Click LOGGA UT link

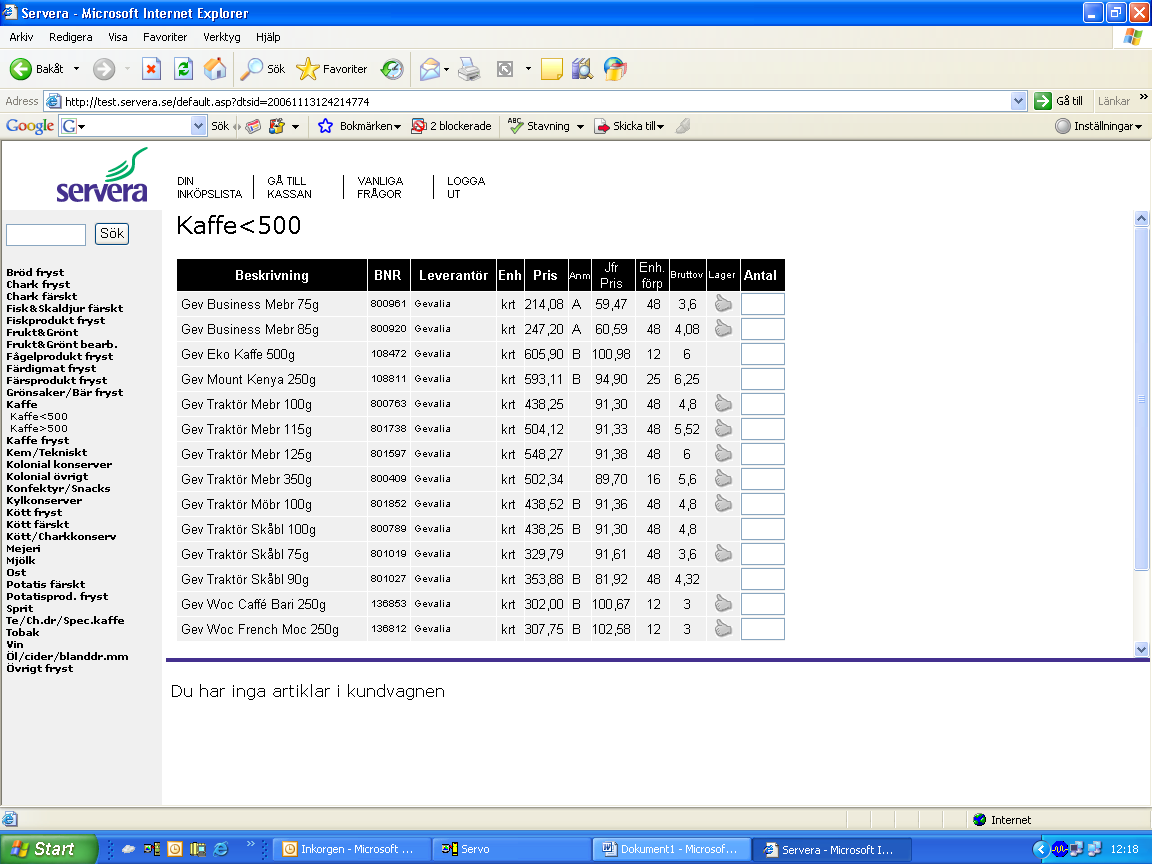466,187
